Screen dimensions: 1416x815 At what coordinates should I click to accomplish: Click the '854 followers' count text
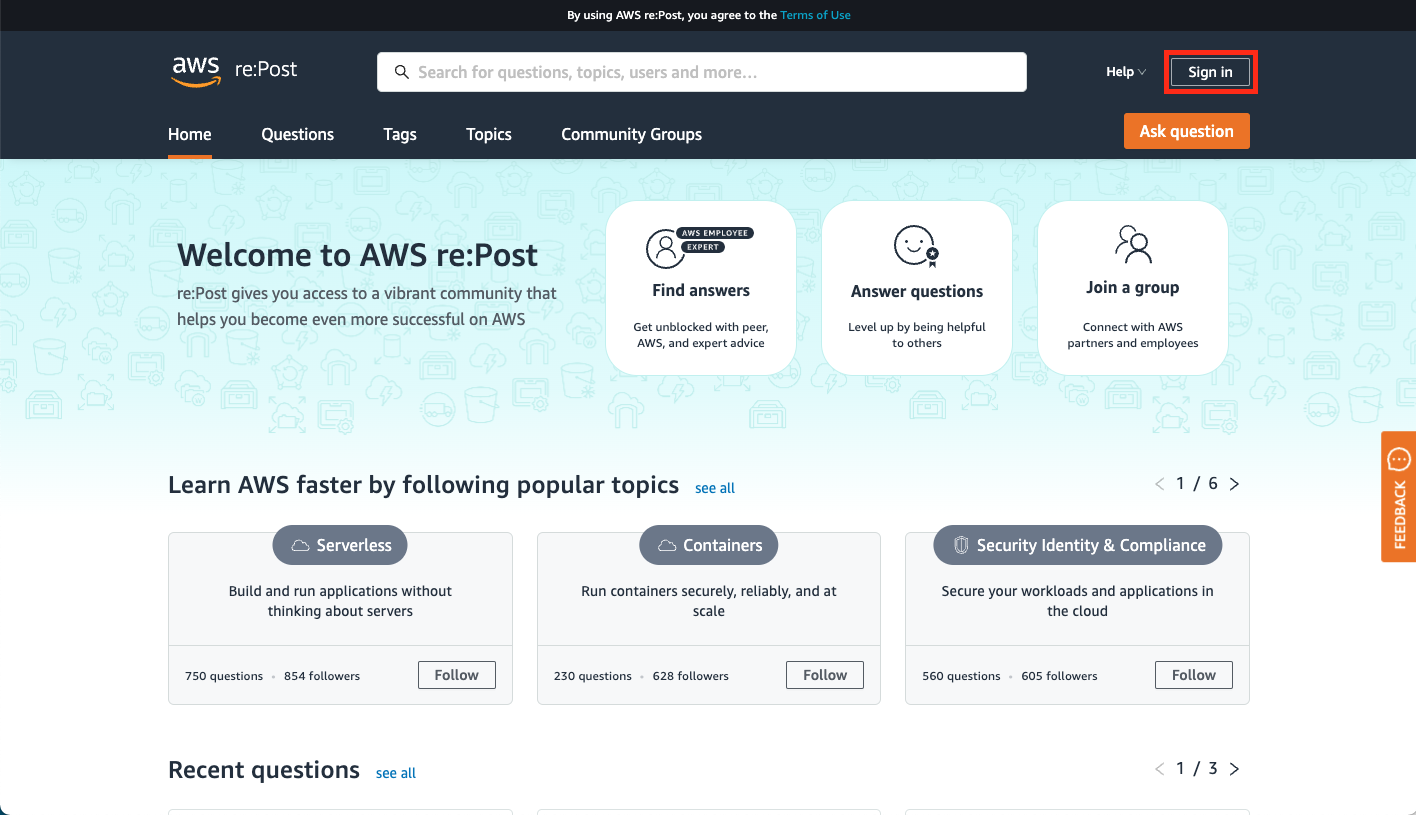coord(322,676)
